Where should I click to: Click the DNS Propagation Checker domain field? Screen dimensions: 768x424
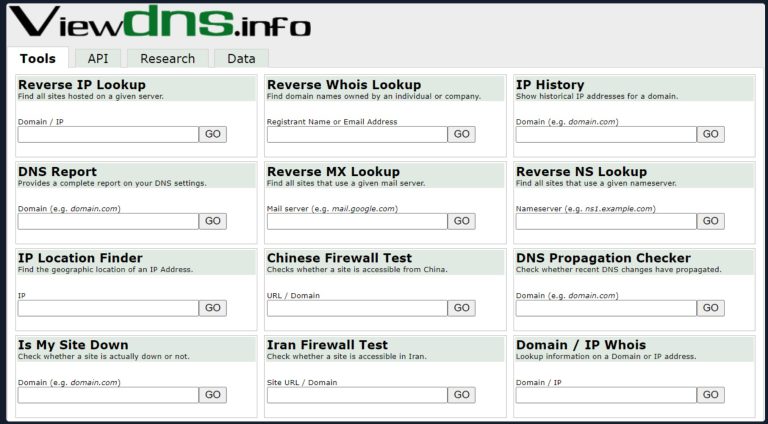tap(605, 308)
